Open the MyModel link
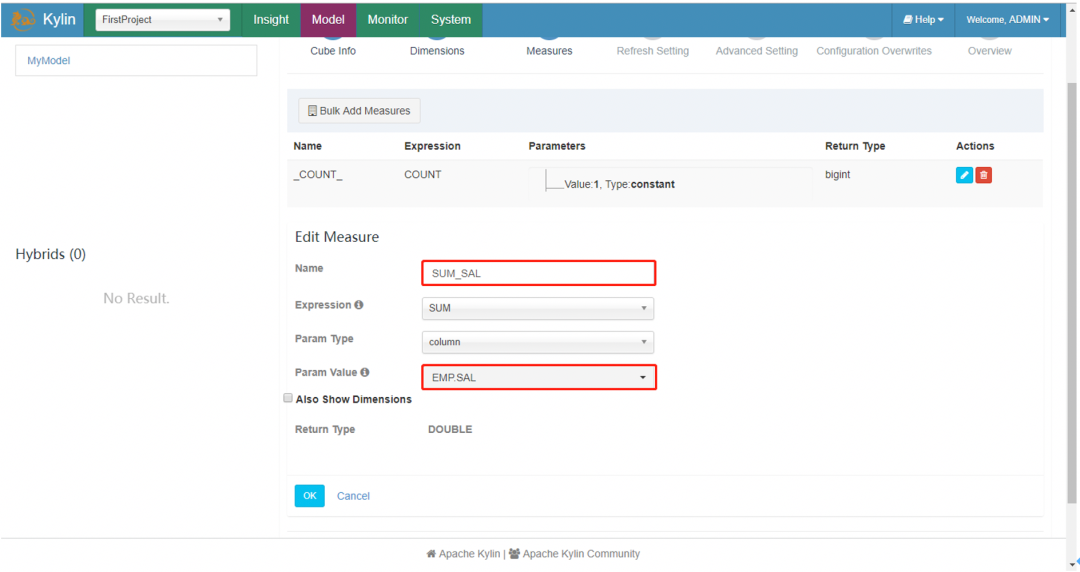The image size is (1080, 572). (48, 60)
